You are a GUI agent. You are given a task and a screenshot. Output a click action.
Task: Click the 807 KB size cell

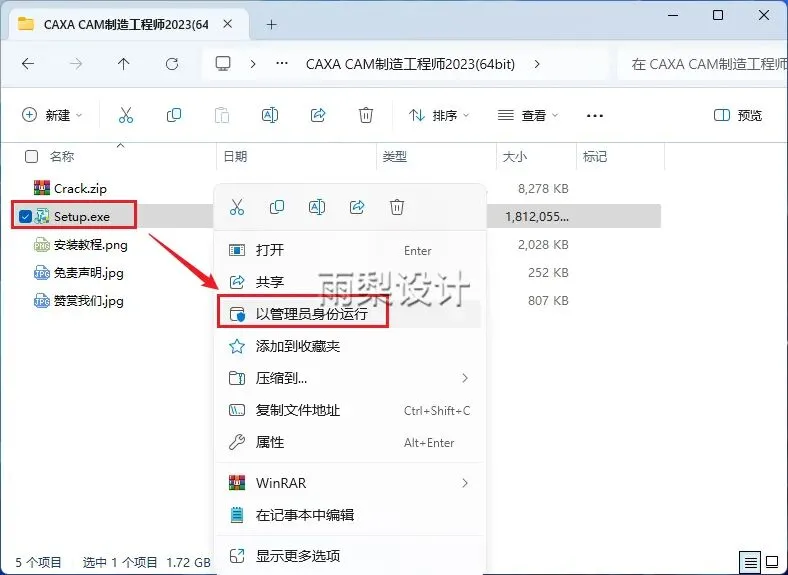click(548, 301)
